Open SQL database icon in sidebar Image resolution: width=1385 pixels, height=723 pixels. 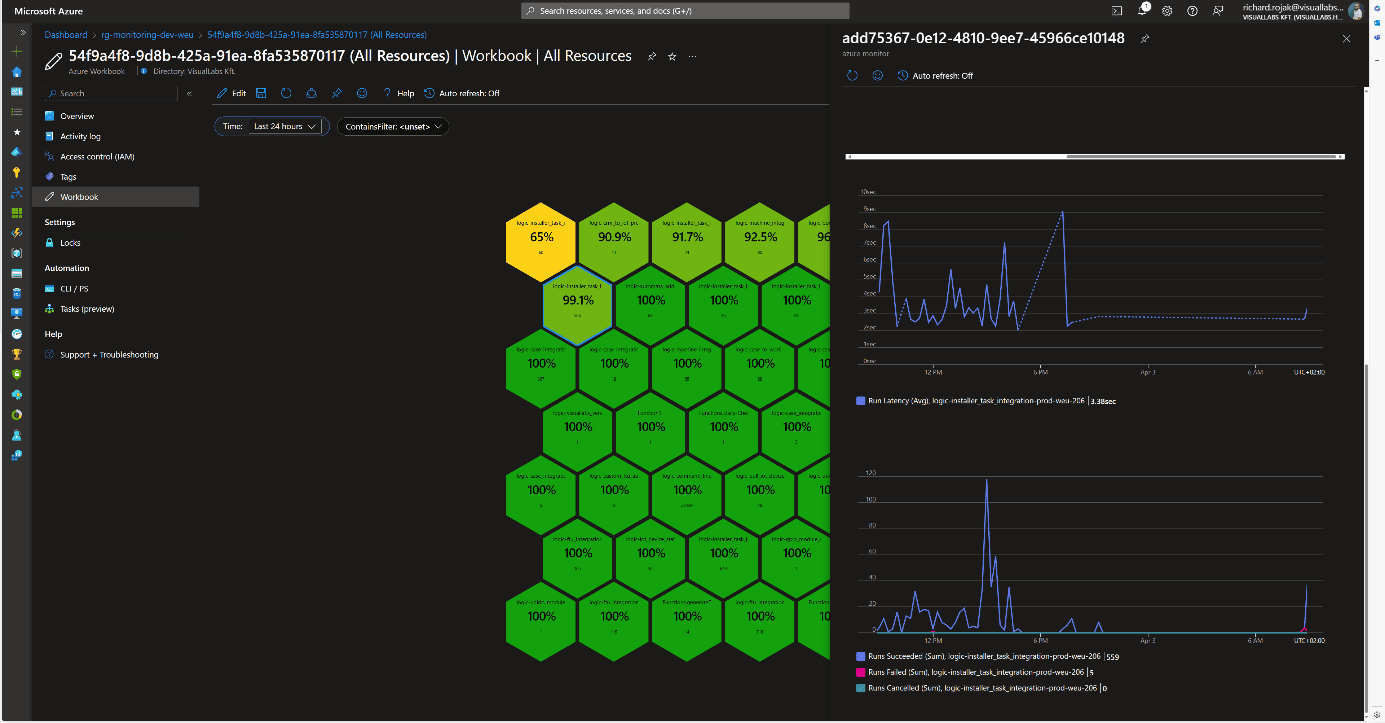point(16,293)
